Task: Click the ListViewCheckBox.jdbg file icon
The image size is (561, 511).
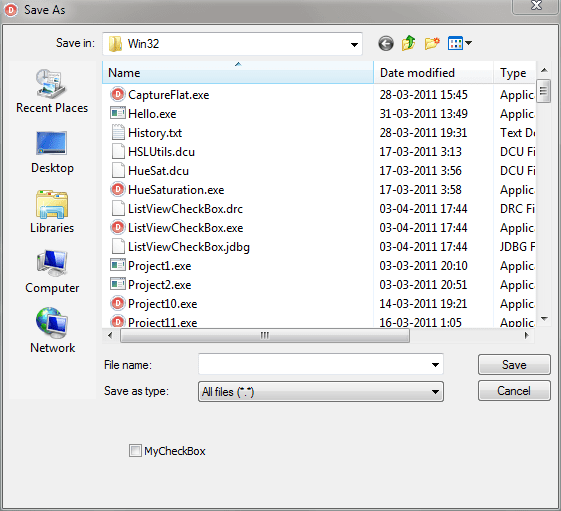Action: [x=118, y=246]
